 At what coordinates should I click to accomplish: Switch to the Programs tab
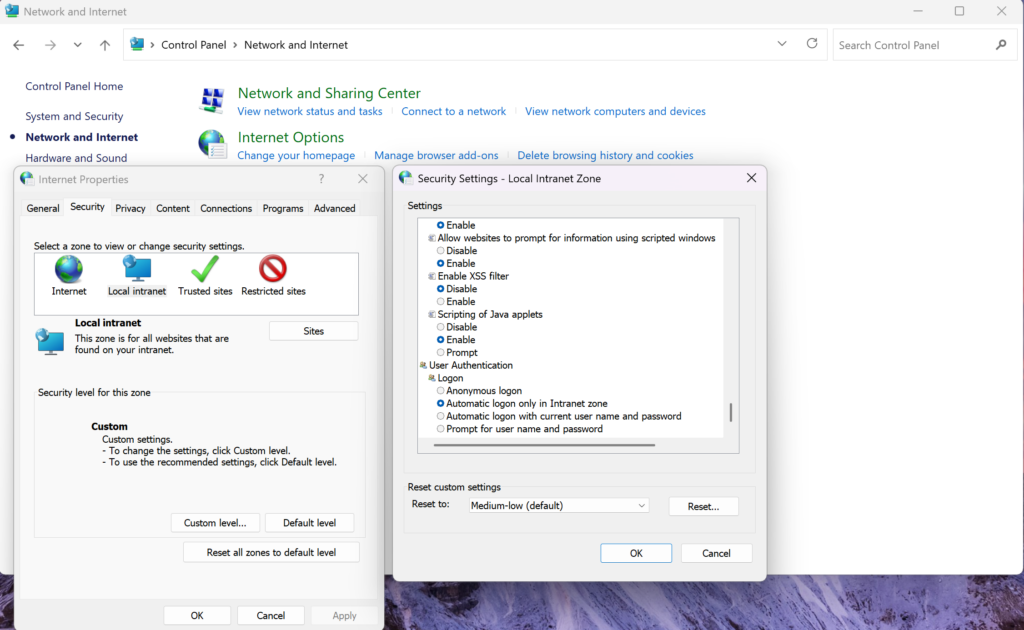coord(283,208)
